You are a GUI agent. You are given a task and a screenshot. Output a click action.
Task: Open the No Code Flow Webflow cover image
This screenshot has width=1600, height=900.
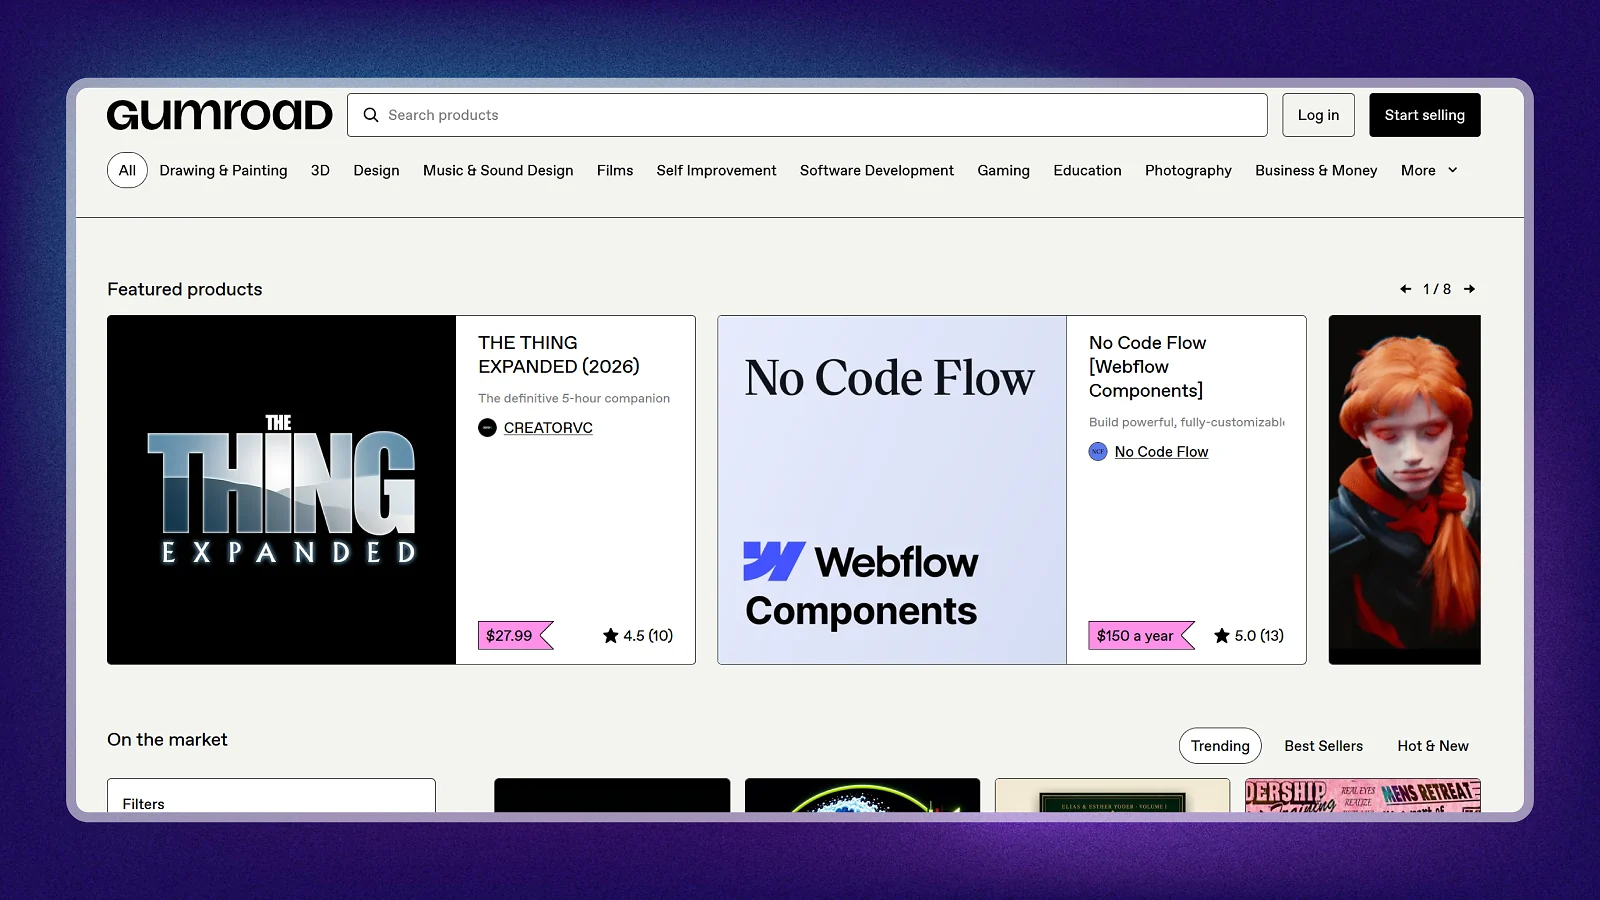click(892, 490)
